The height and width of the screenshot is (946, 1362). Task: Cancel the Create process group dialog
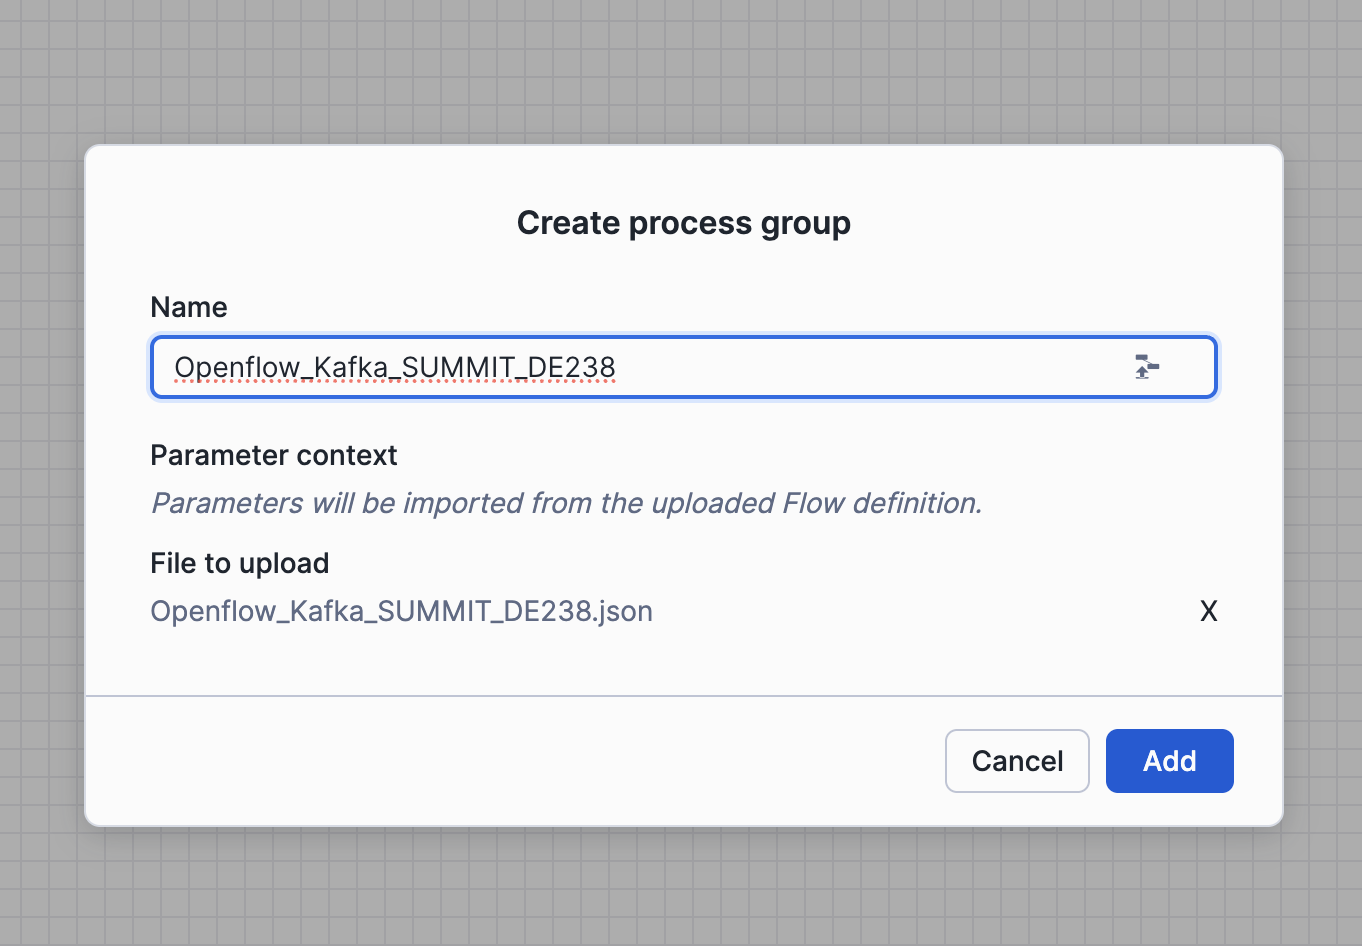1017,761
